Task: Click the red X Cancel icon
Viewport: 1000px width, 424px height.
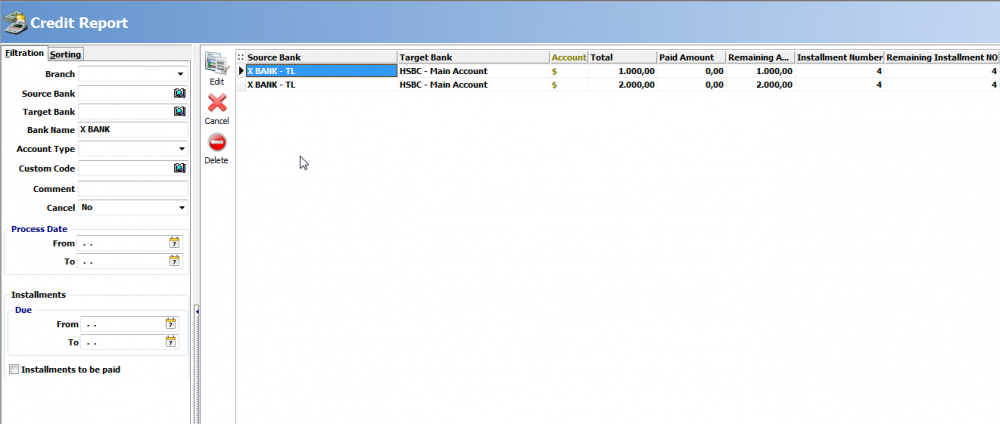Action: pos(217,103)
